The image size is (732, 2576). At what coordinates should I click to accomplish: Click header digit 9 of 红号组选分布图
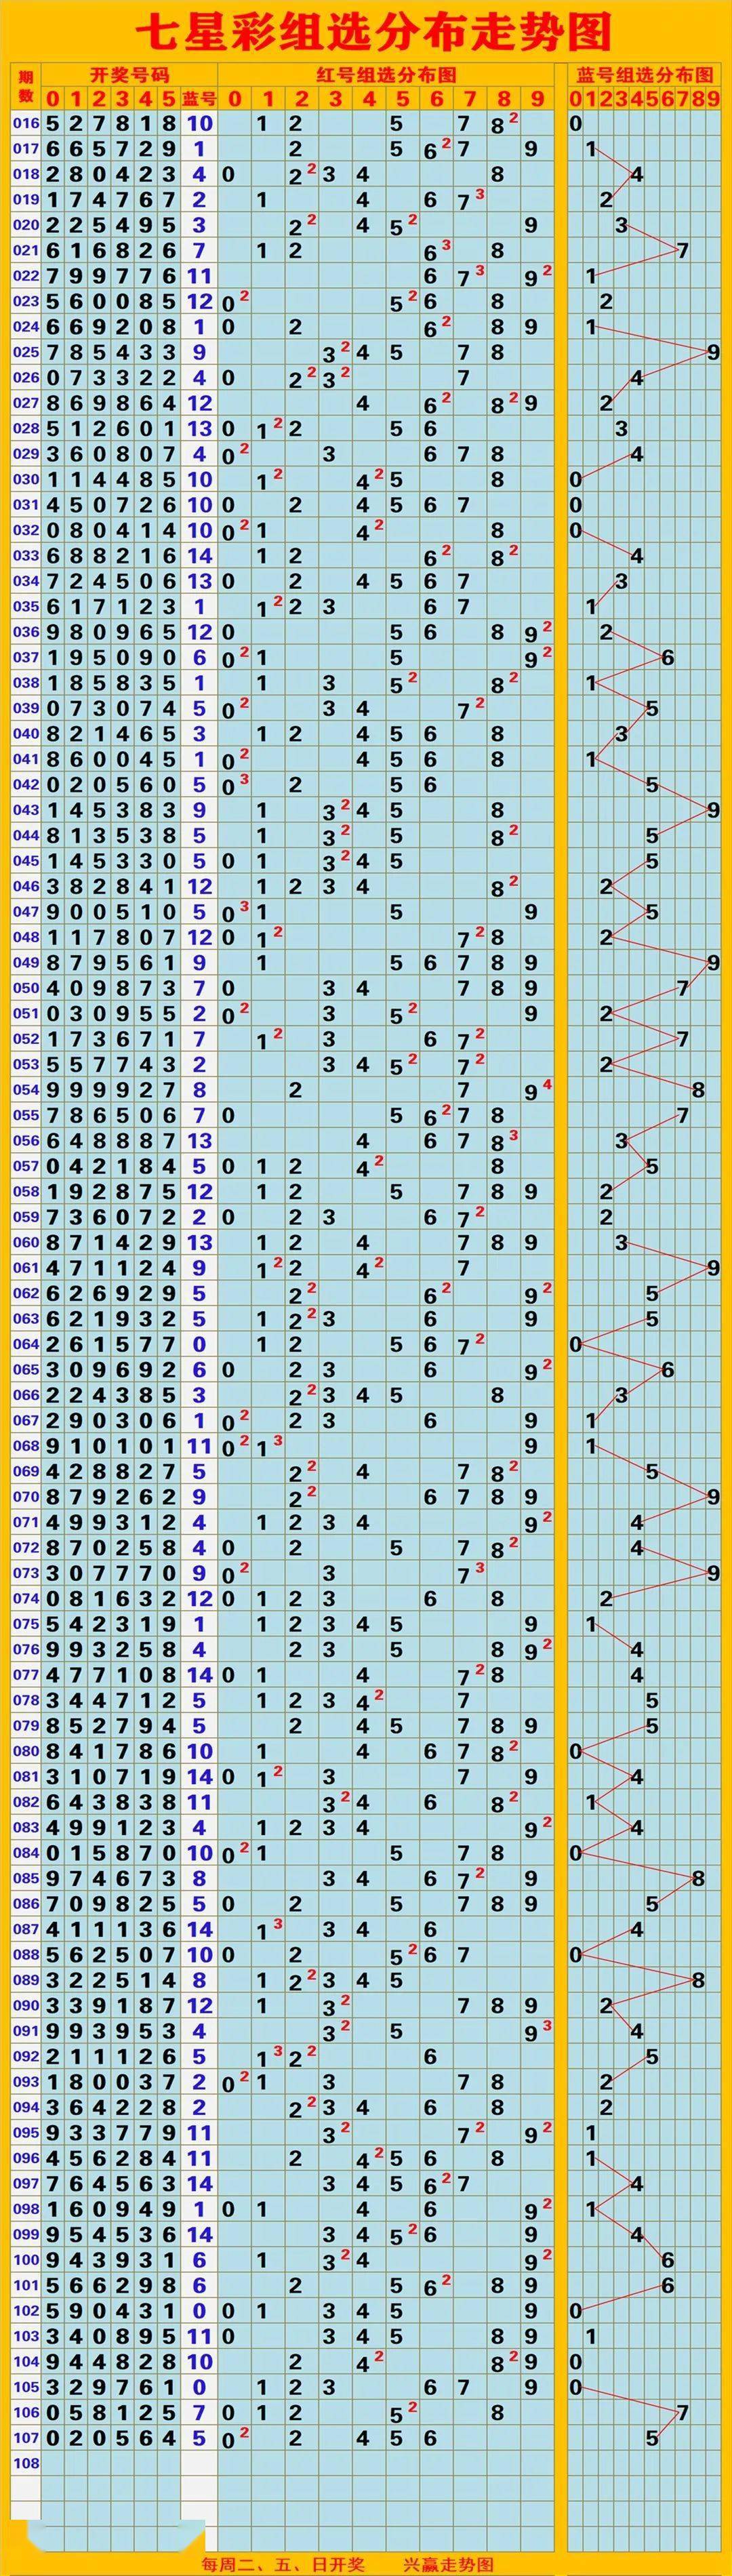[538, 98]
